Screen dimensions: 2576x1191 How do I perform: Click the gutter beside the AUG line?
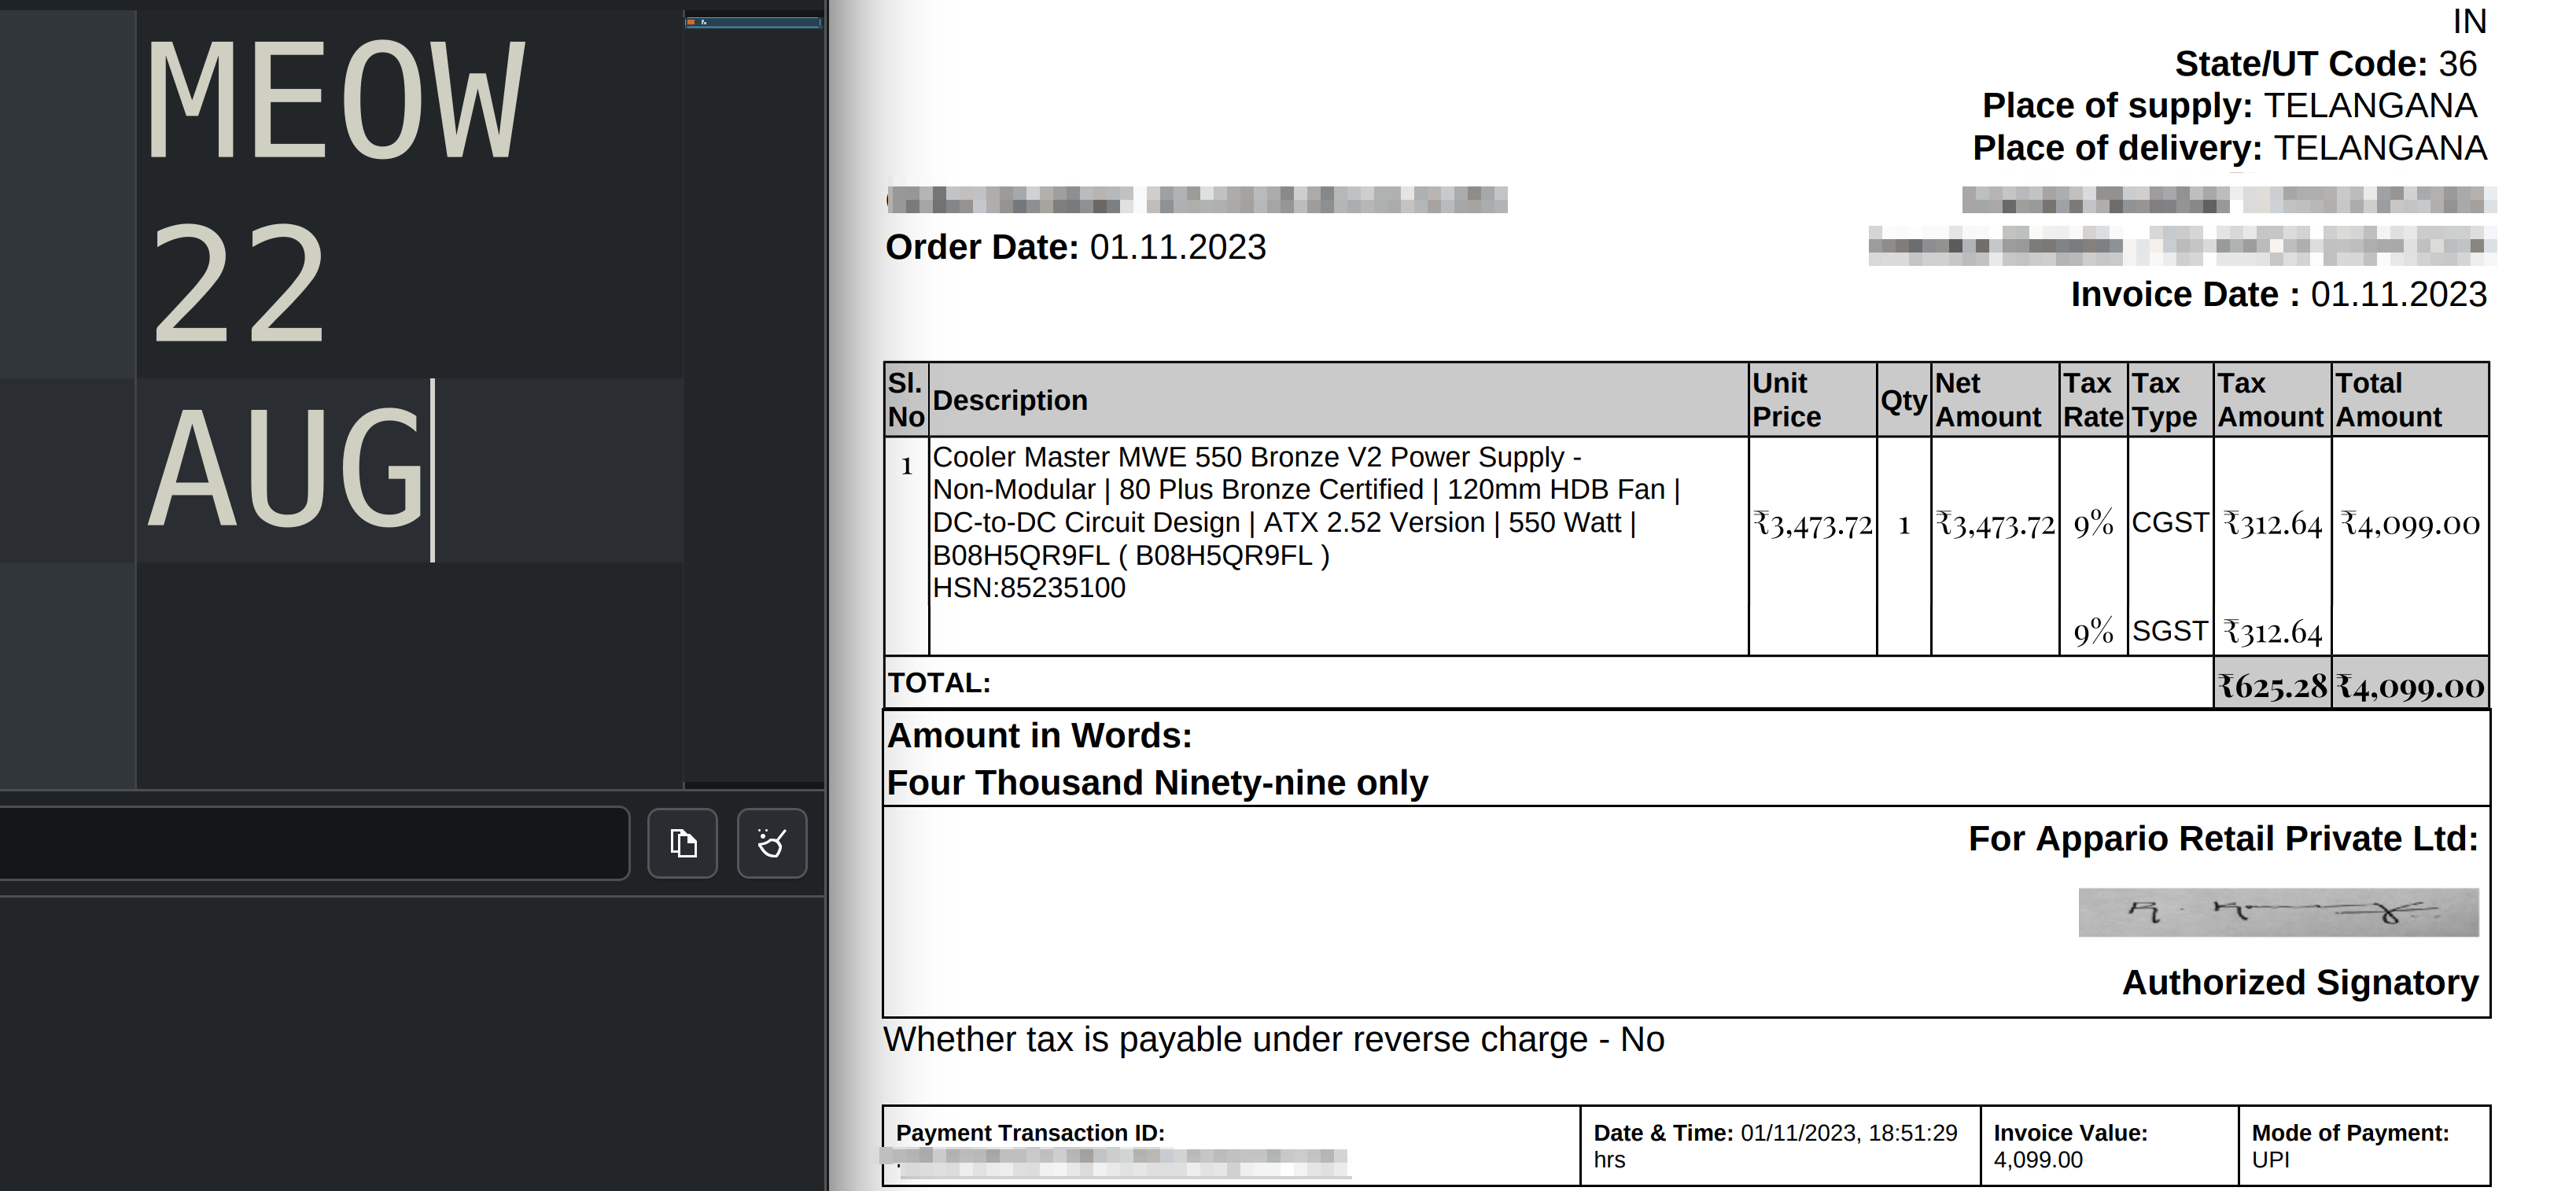pos(66,470)
